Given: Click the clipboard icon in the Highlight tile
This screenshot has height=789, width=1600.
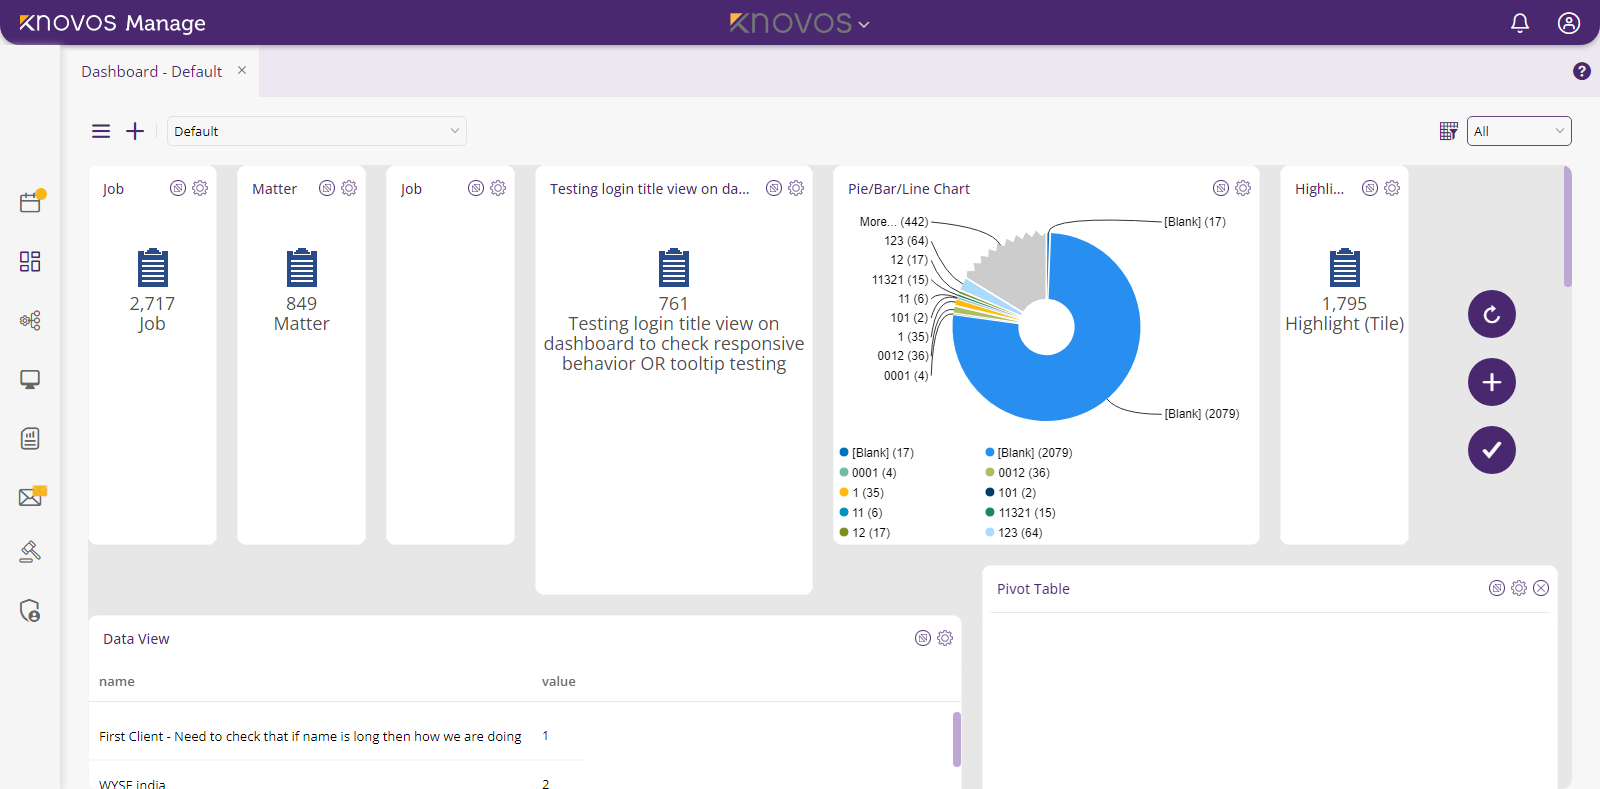Looking at the screenshot, I should point(1345,268).
